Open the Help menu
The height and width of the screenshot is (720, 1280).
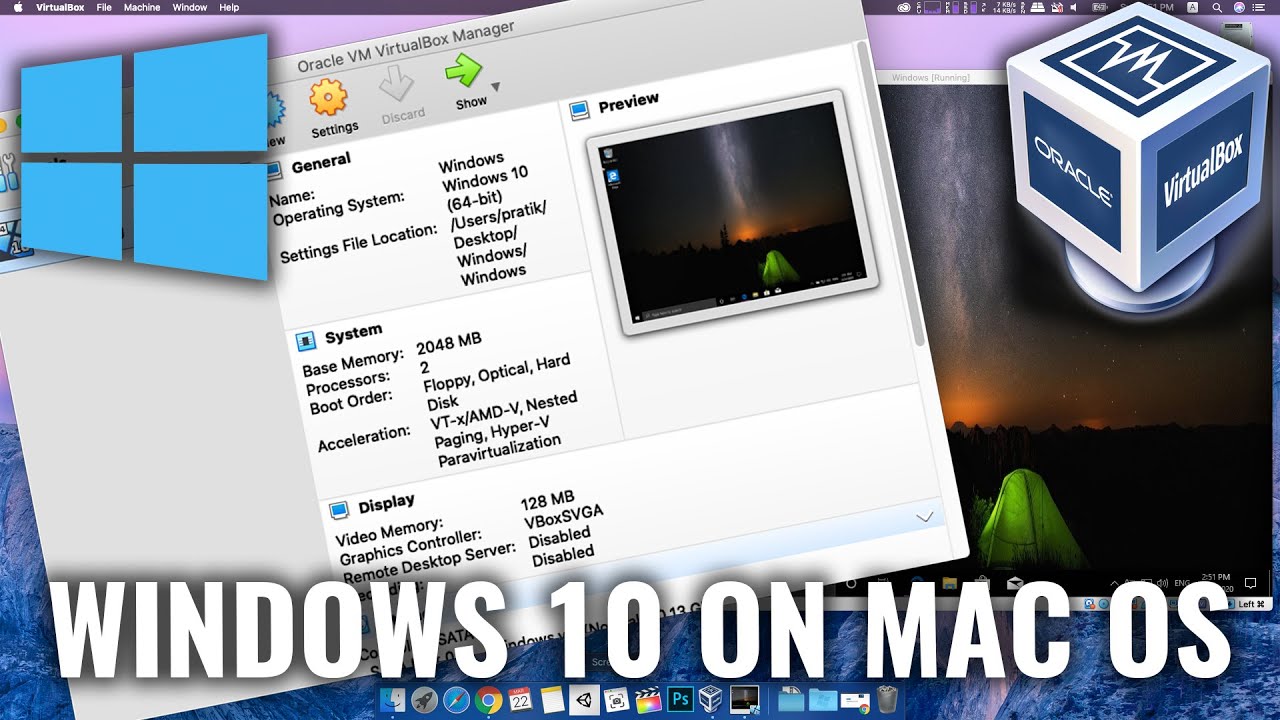pos(229,7)
